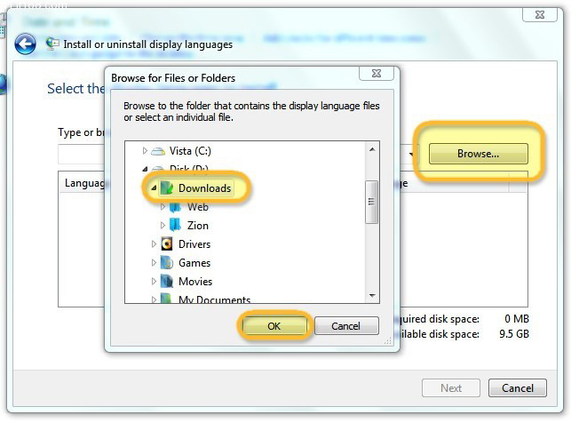Close the Browse for Files or Folders dialog
Screen dimensions: 579x423
376,73
